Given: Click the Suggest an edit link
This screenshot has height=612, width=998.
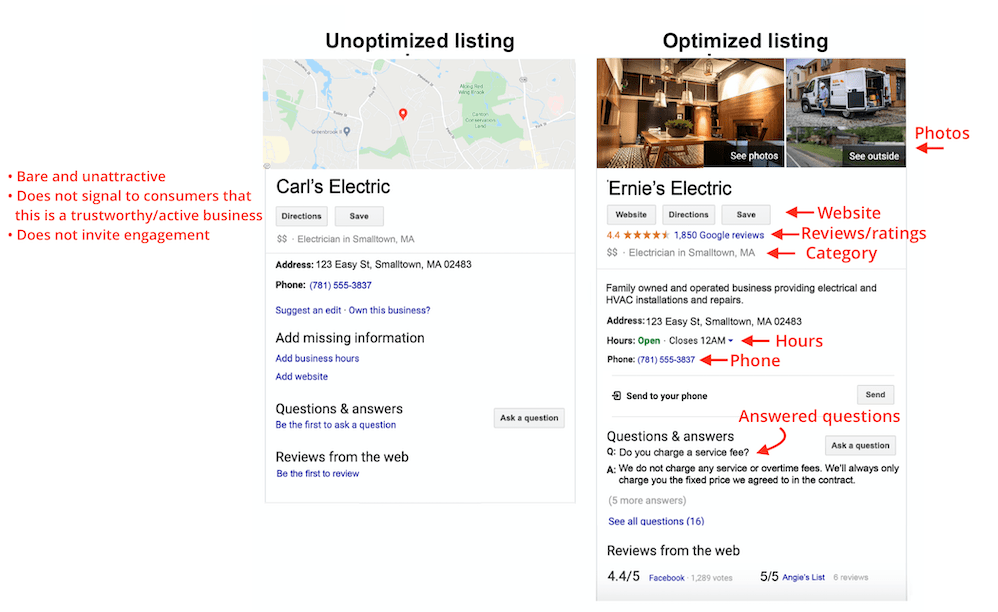Looking at the screenshot, I should click(x=307, y=310).
